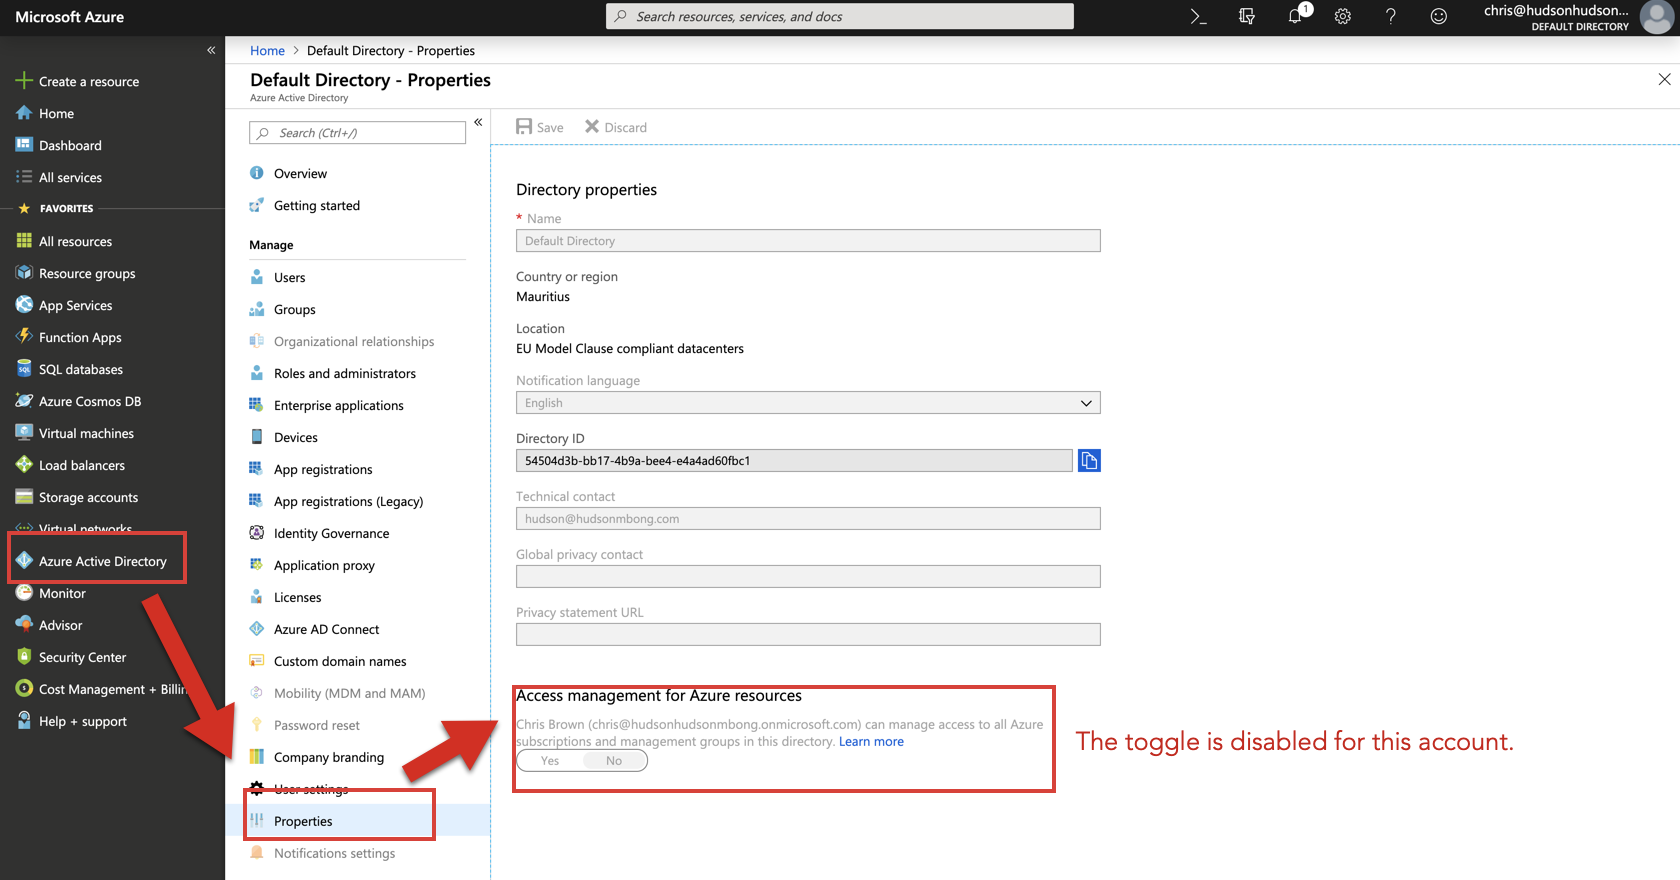Click the Name input field
Image resolution: width=1680 pixels, height=880 pixels.
[x=808, y=241]
